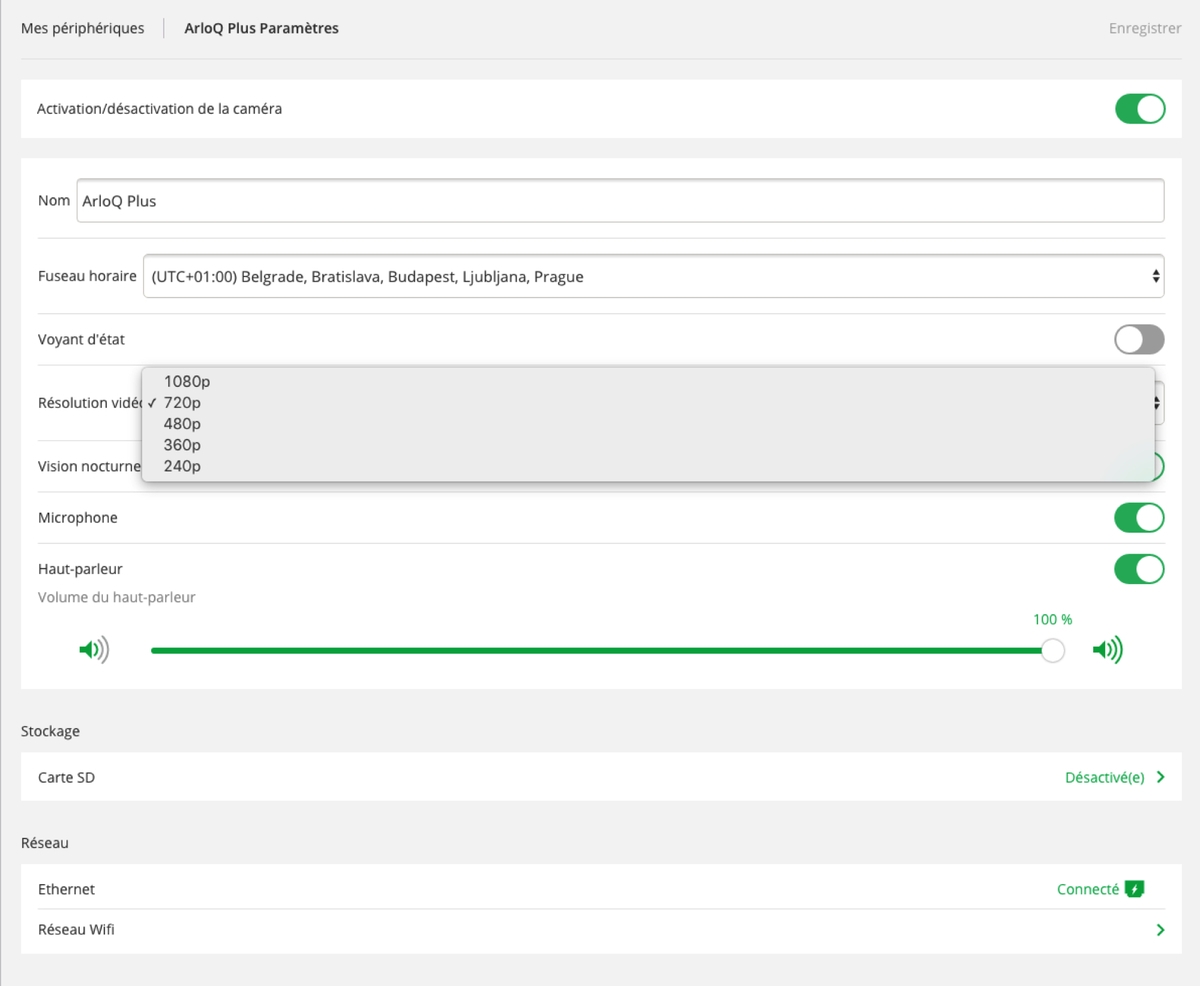Click the ArloQ Plus Paramètres breadcrumb title

(x=262, y=28)
